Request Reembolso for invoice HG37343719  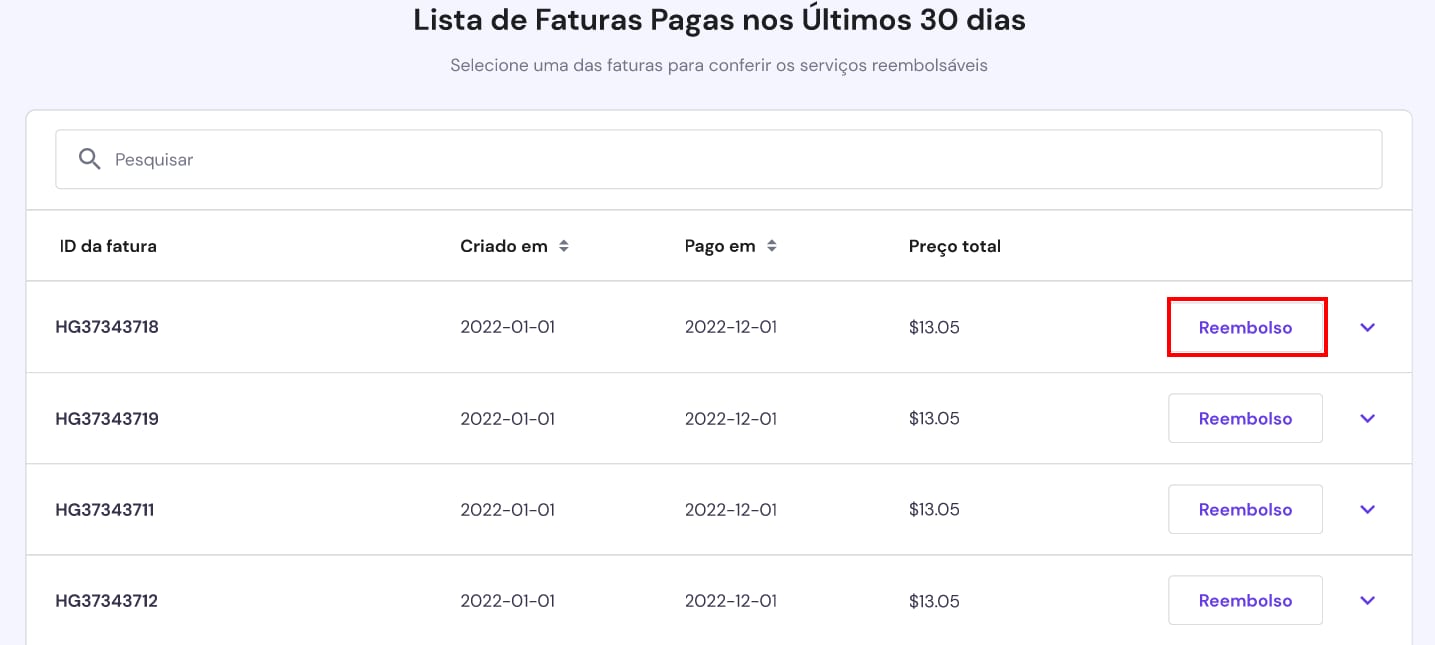[x=1245, y=418]
